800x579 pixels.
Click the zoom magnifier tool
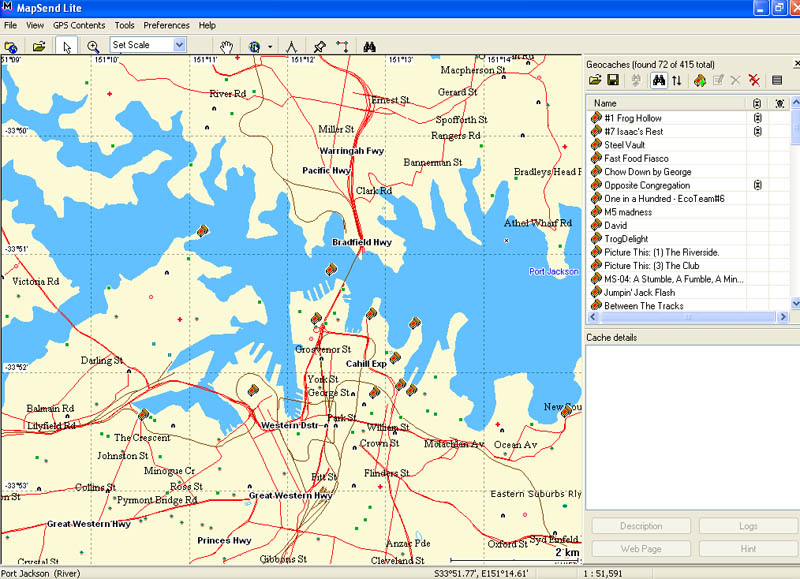coord(93,46)
